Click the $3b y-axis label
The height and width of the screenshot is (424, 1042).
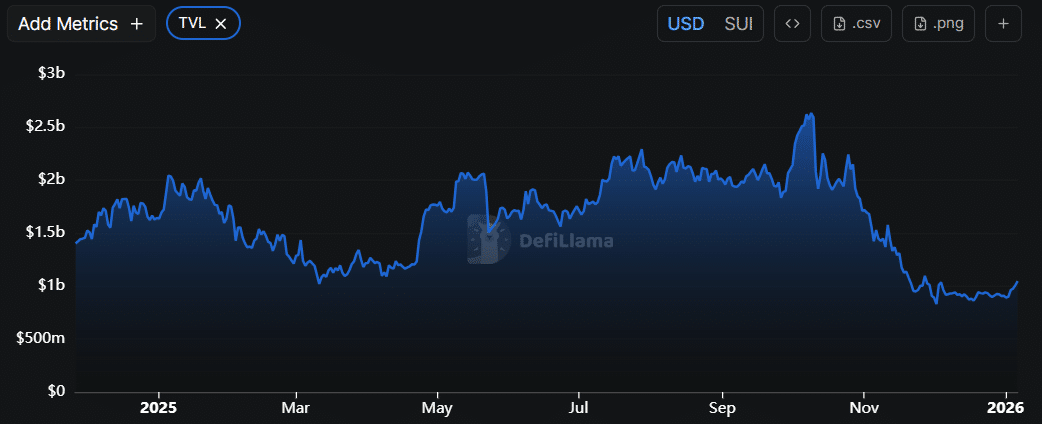pyautogui.click(x=51, y=73)
